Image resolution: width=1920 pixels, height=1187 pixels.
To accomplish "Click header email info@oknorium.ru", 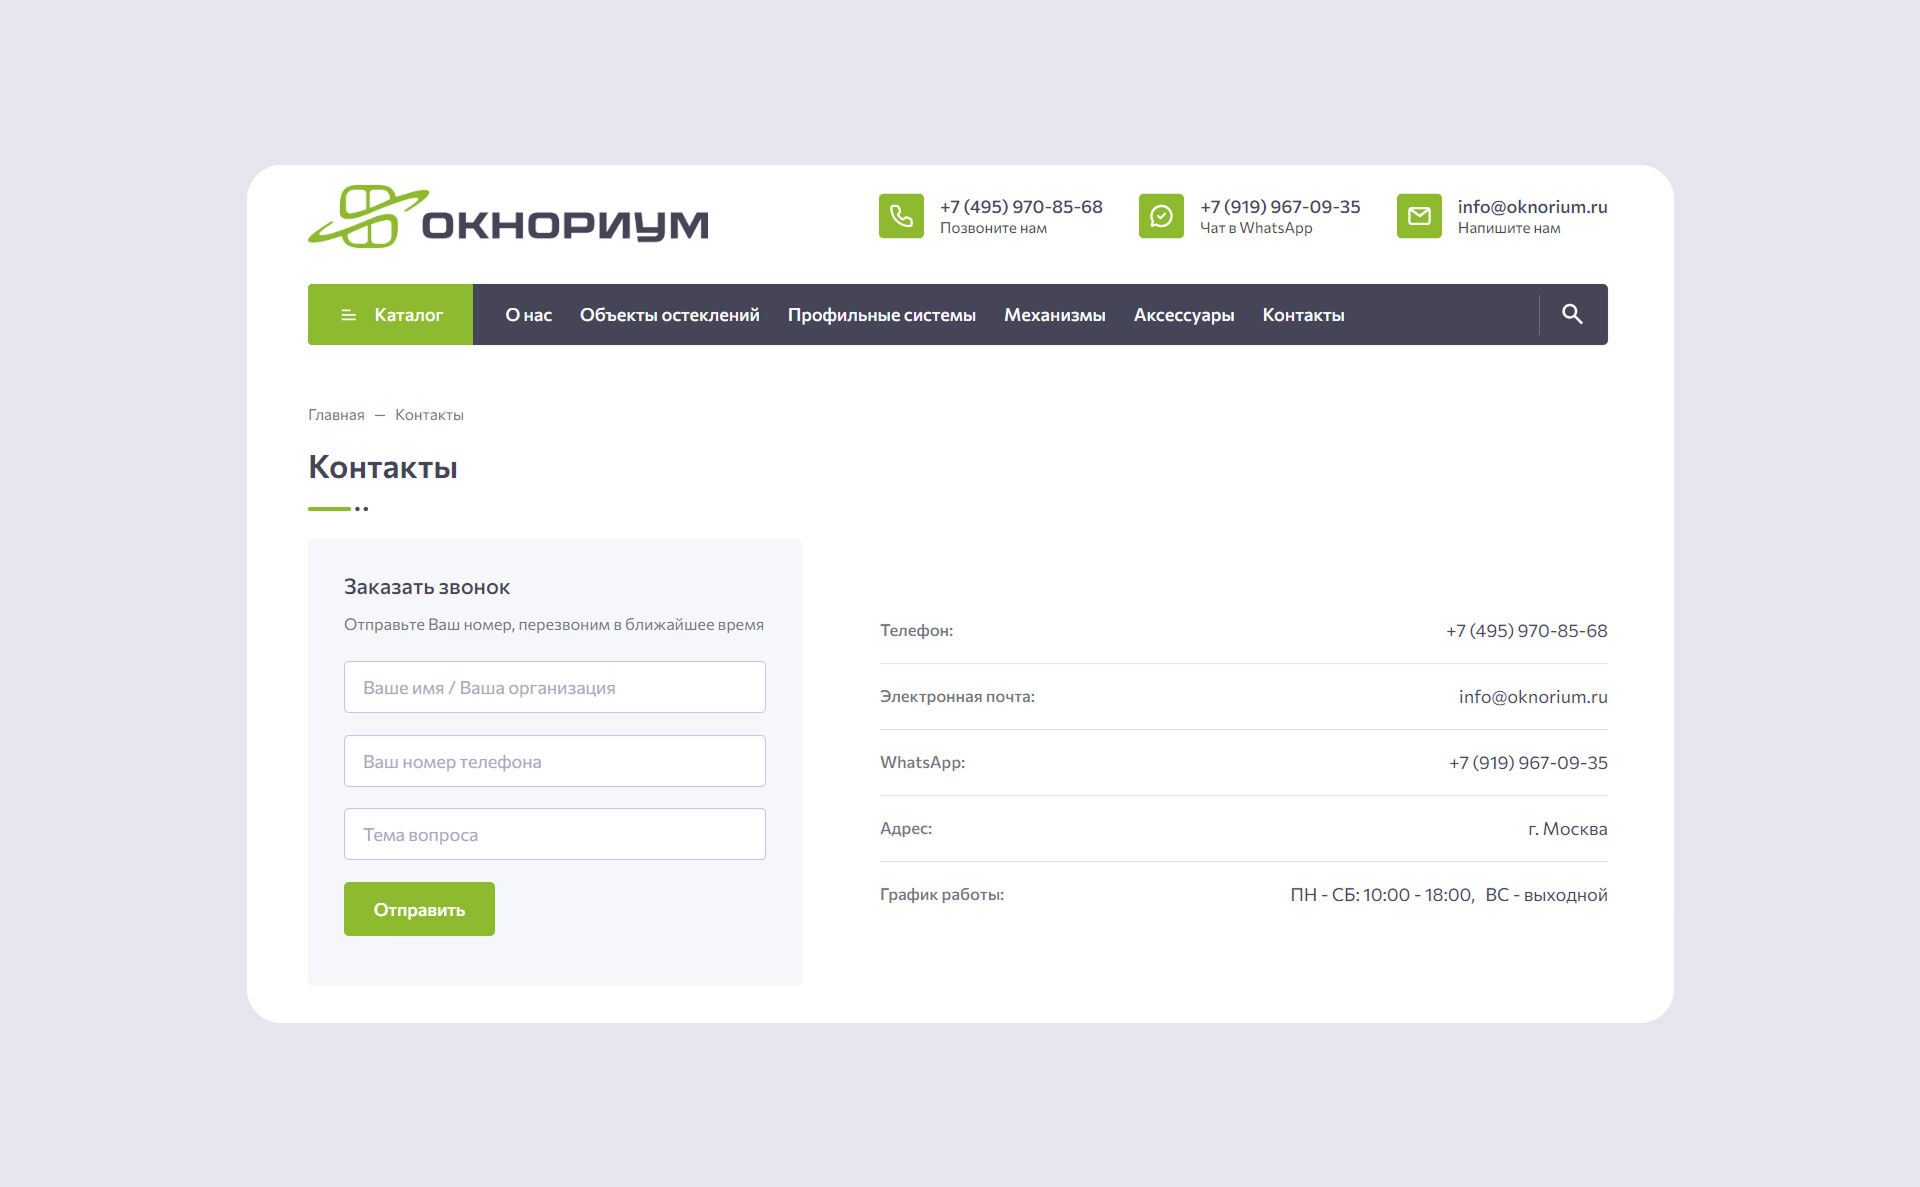I will click(1532, 207).
